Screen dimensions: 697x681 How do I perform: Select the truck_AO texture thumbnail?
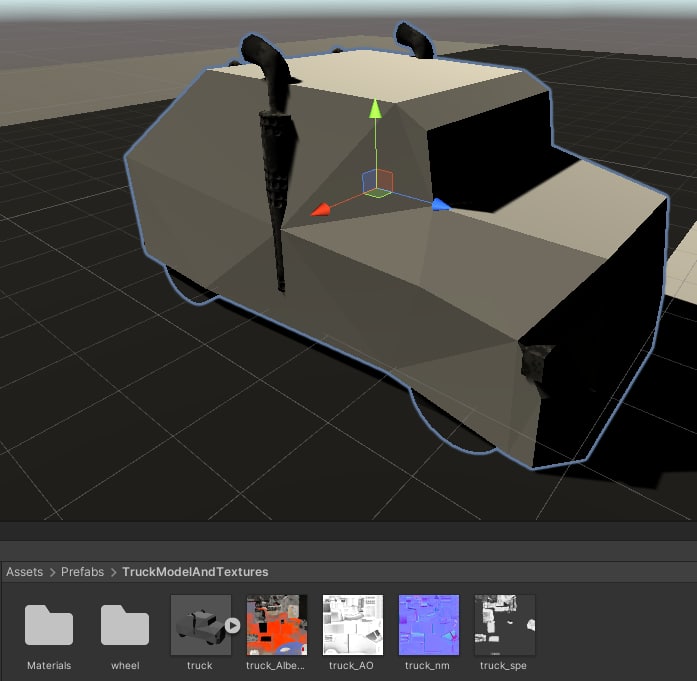click(353, 625)
